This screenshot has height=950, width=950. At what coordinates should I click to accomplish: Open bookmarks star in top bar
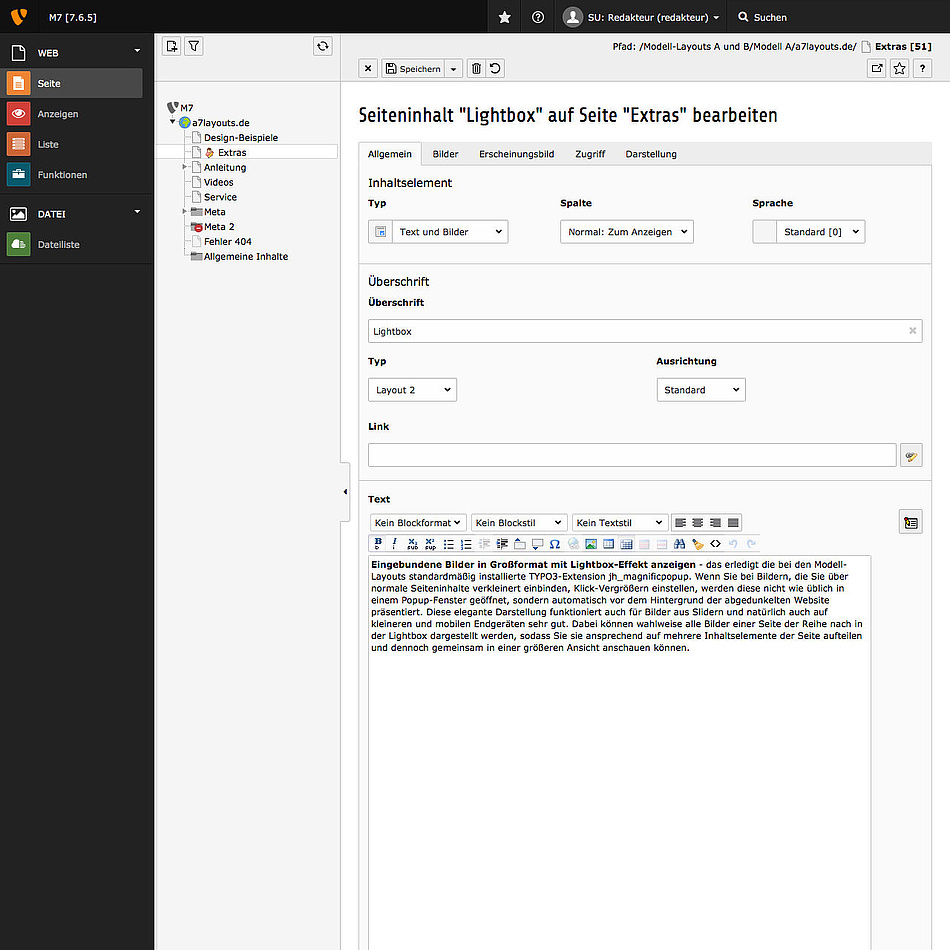504,17
